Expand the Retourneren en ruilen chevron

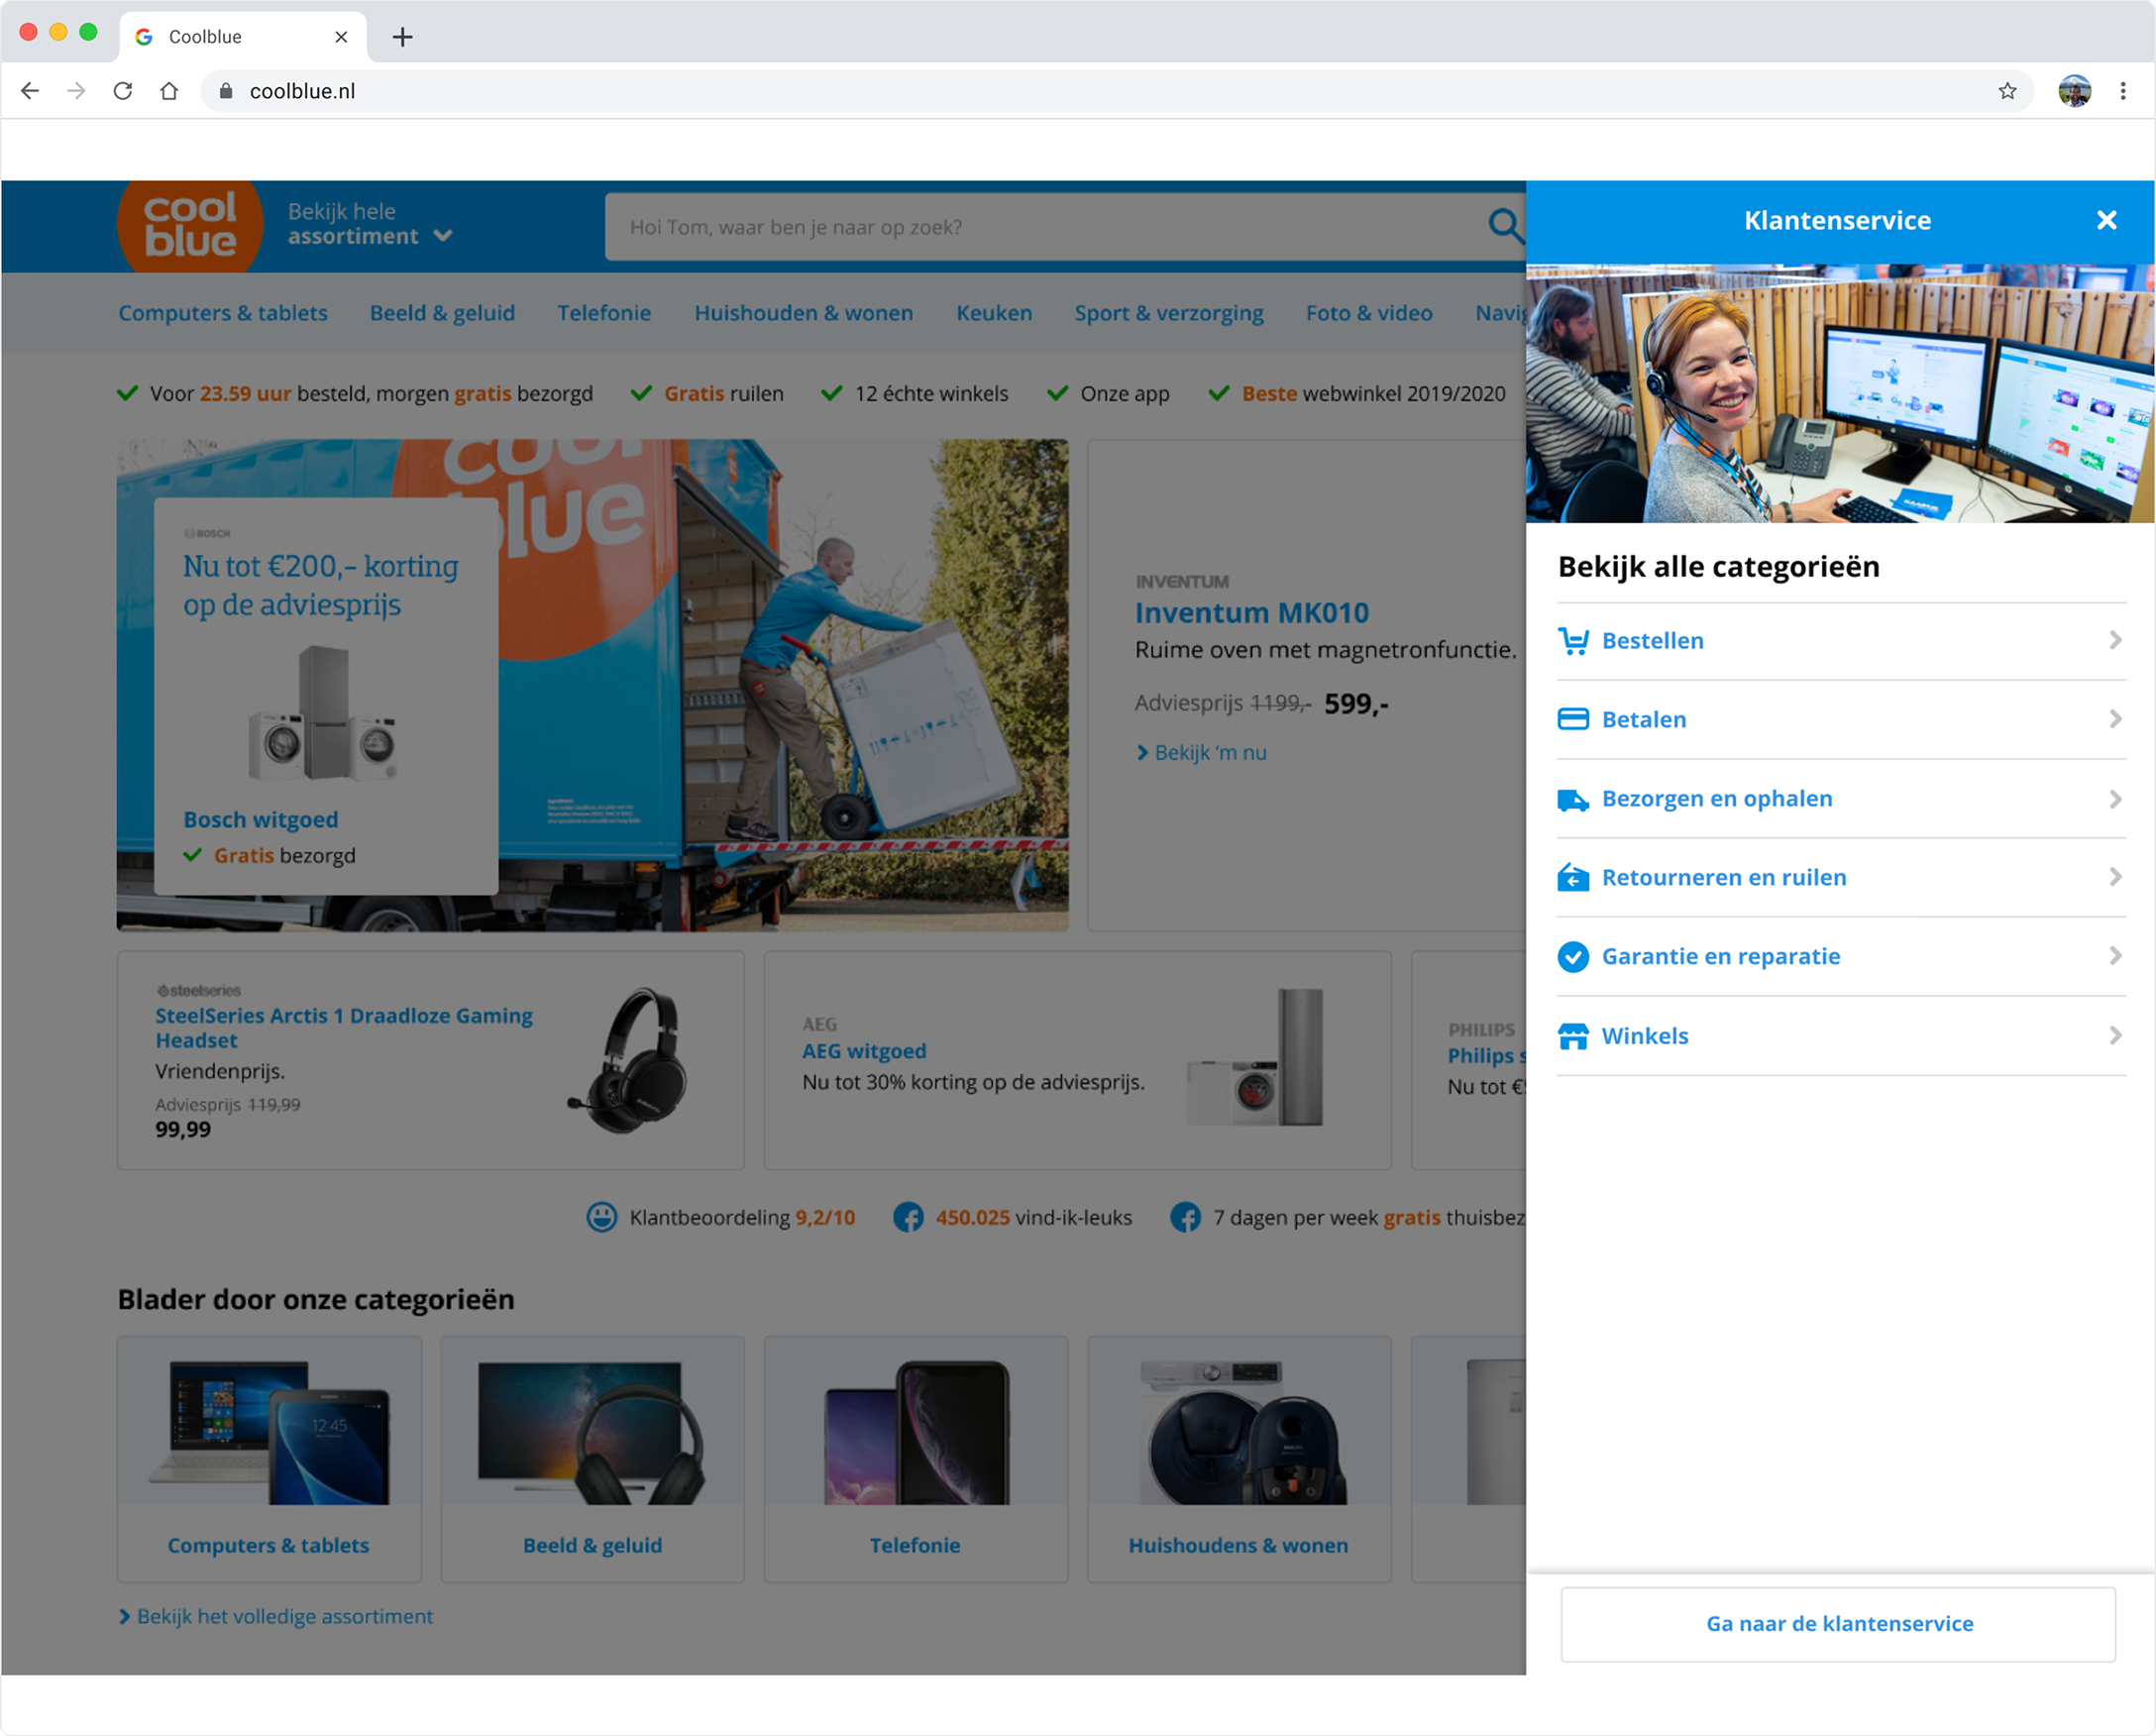[x=2115, y=877]
